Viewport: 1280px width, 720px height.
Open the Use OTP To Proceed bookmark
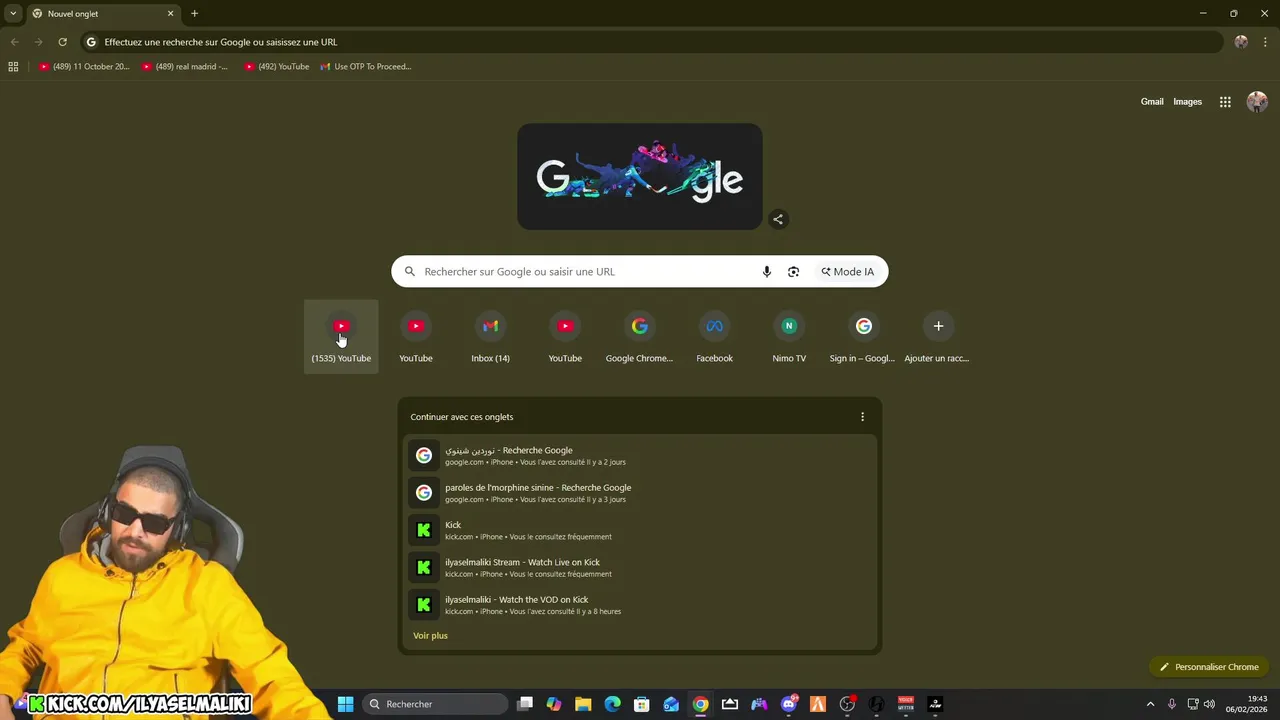click(x=366, y=67)
